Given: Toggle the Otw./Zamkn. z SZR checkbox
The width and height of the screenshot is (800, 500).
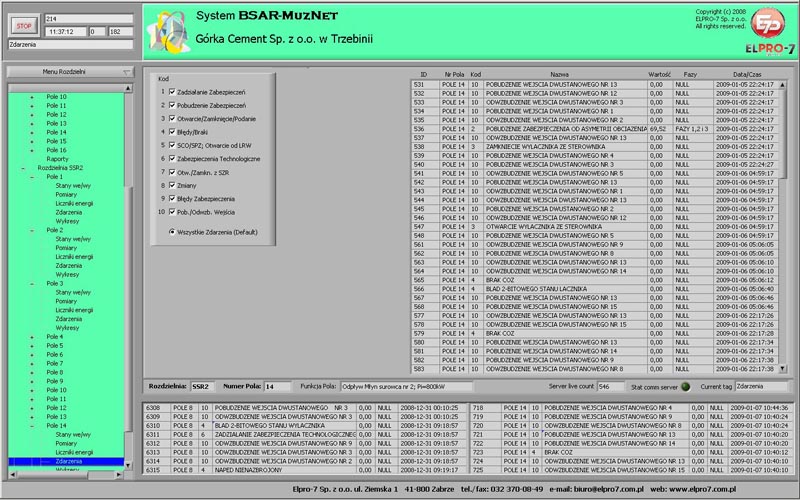Looking at the screenshot, I should coord(172,172).
